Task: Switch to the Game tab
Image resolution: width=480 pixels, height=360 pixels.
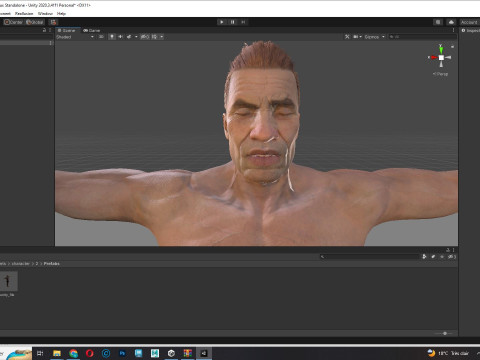Action: pyautogui.click(x=92, y=30)
